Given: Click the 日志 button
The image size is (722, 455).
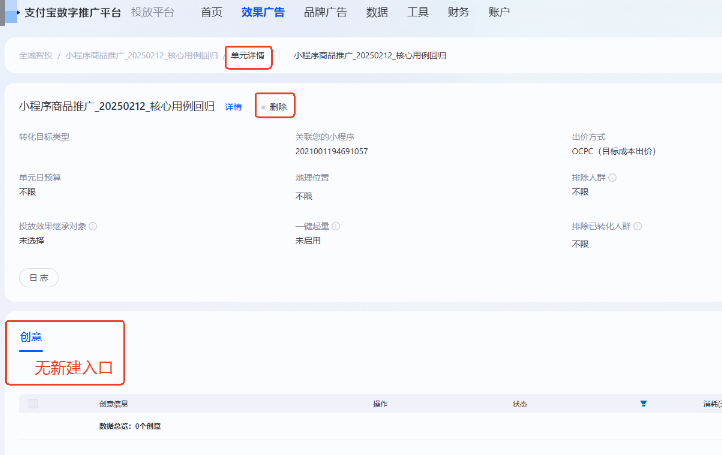Looking at the screenshot, I should 39,278.
